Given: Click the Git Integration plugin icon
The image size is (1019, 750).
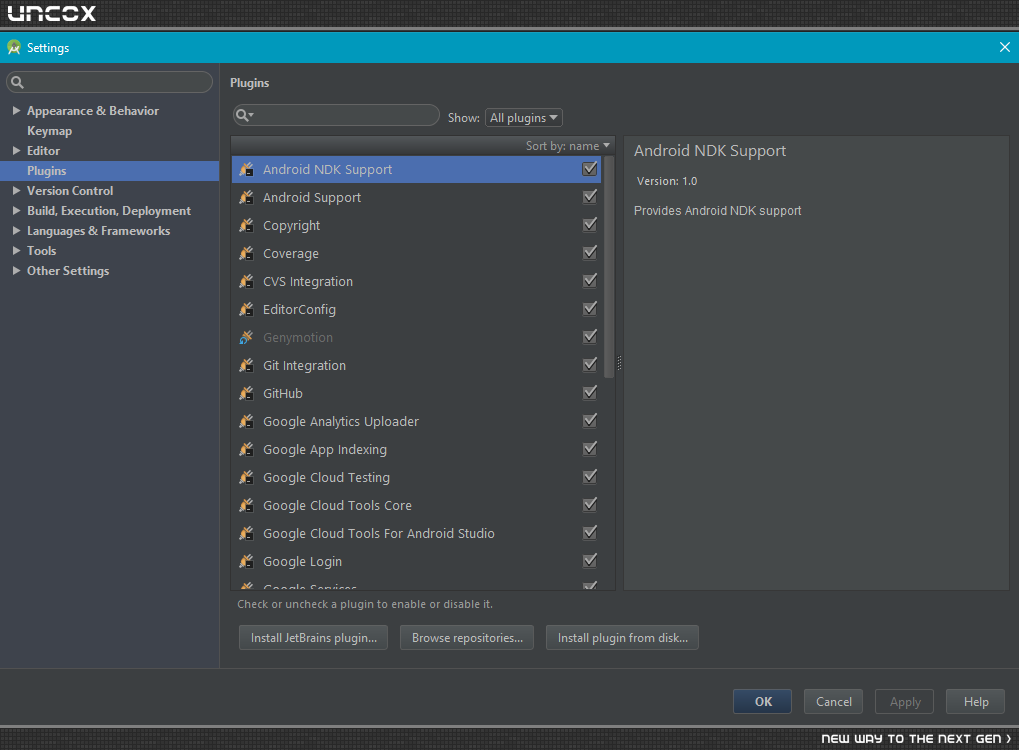Looking at the screenshot, I should [x=246, y=365].
